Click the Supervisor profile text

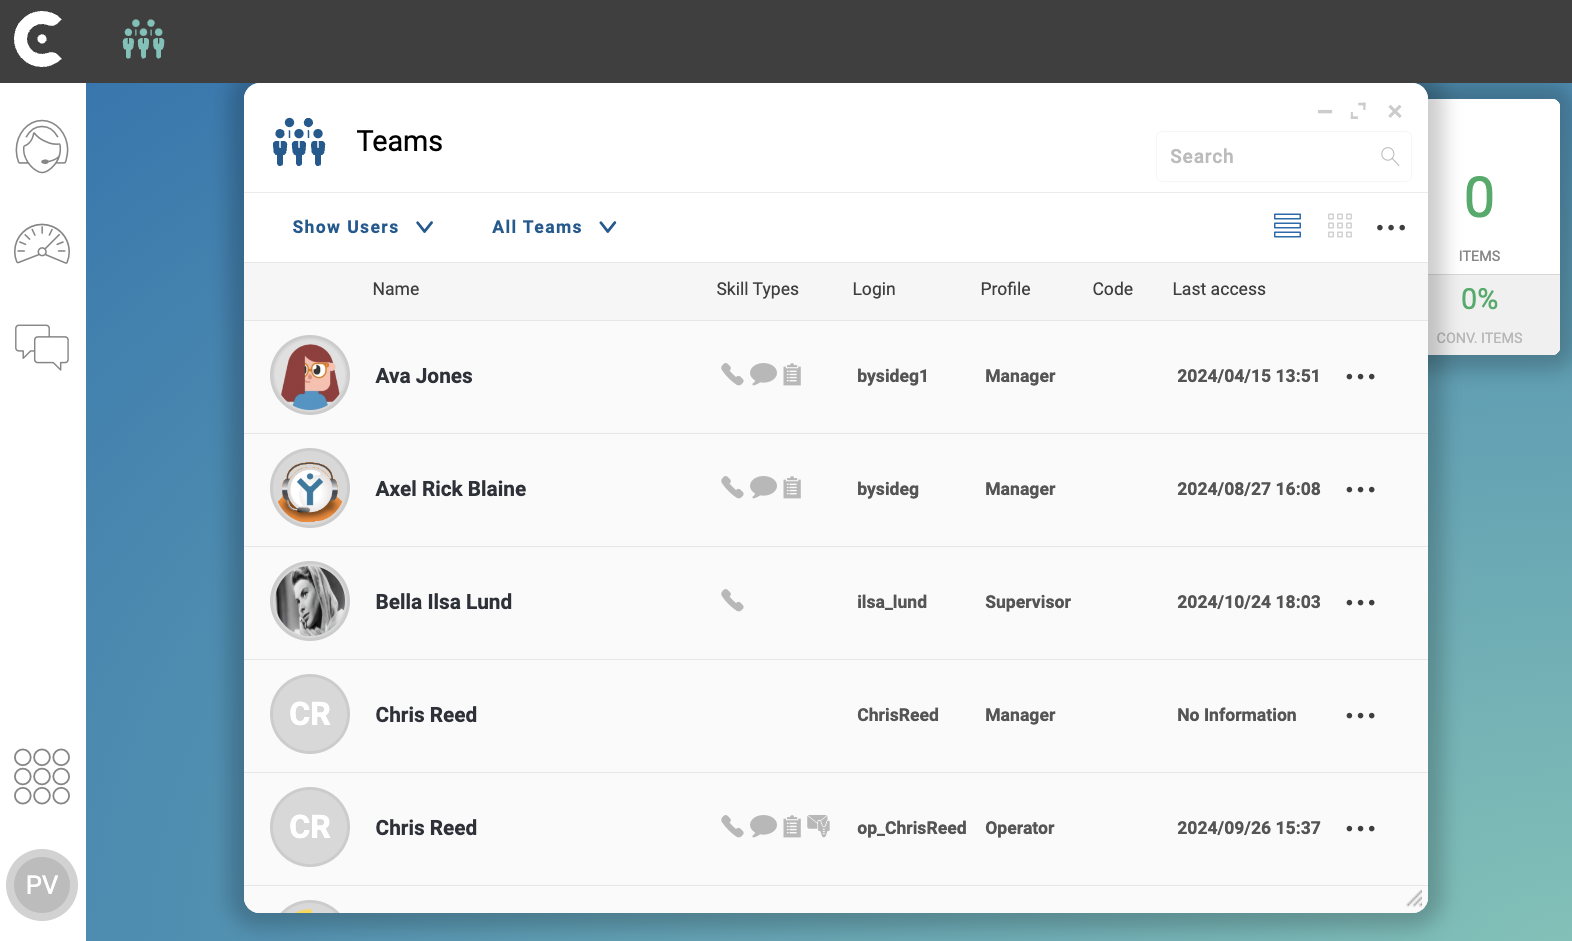1028,602
